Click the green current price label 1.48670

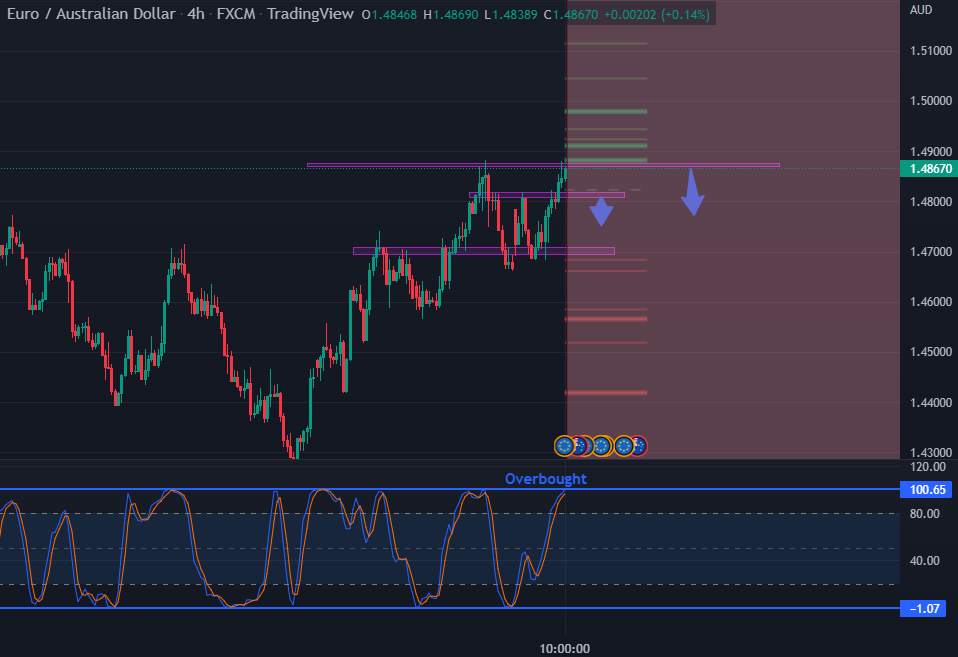point(929,169)
